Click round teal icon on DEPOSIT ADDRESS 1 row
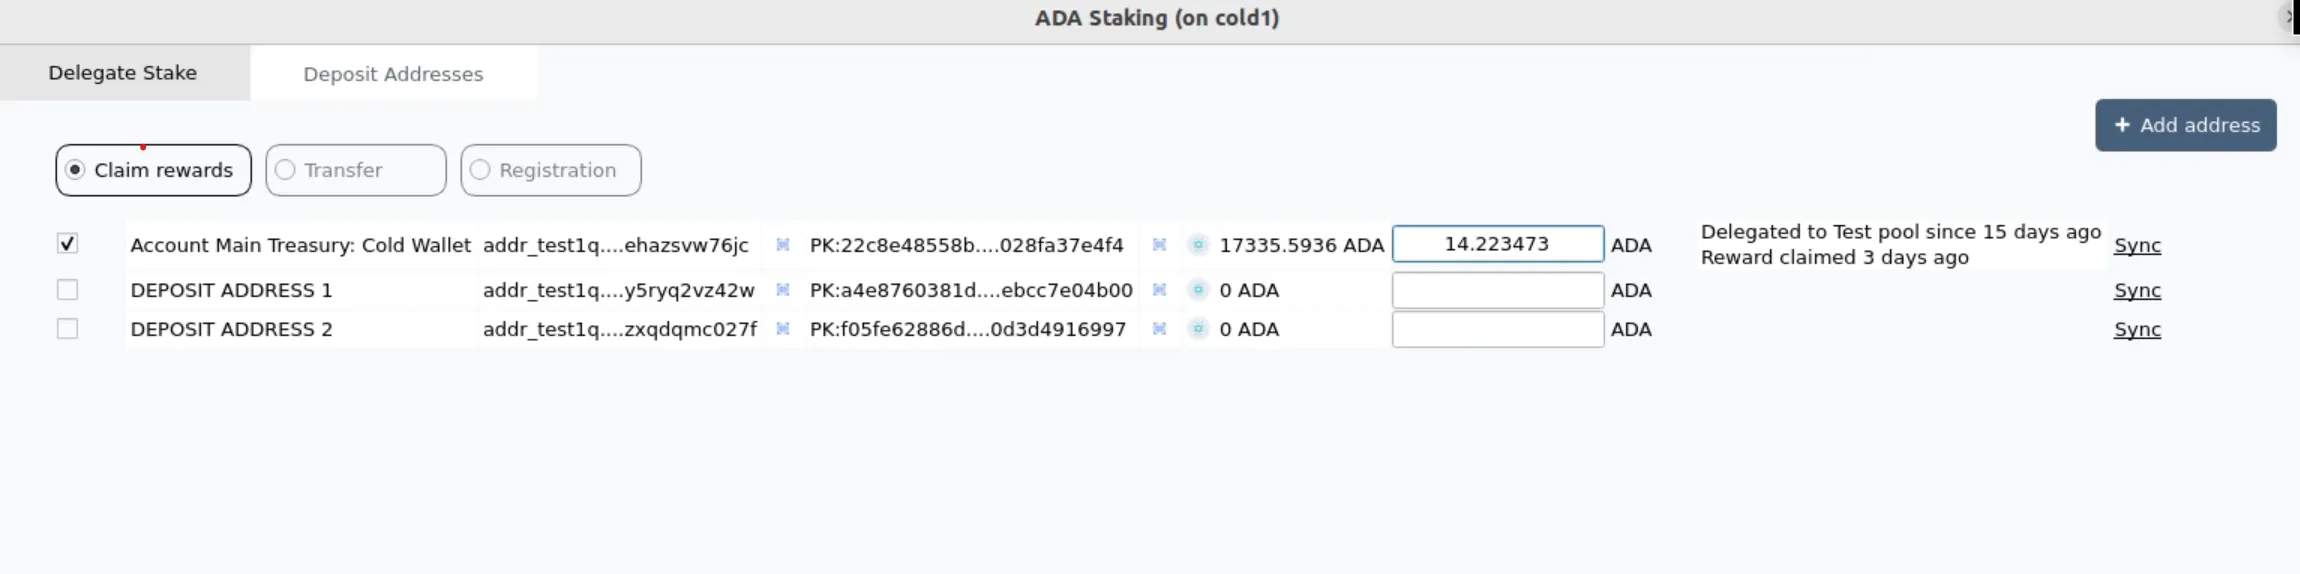 click(1197, 290)
